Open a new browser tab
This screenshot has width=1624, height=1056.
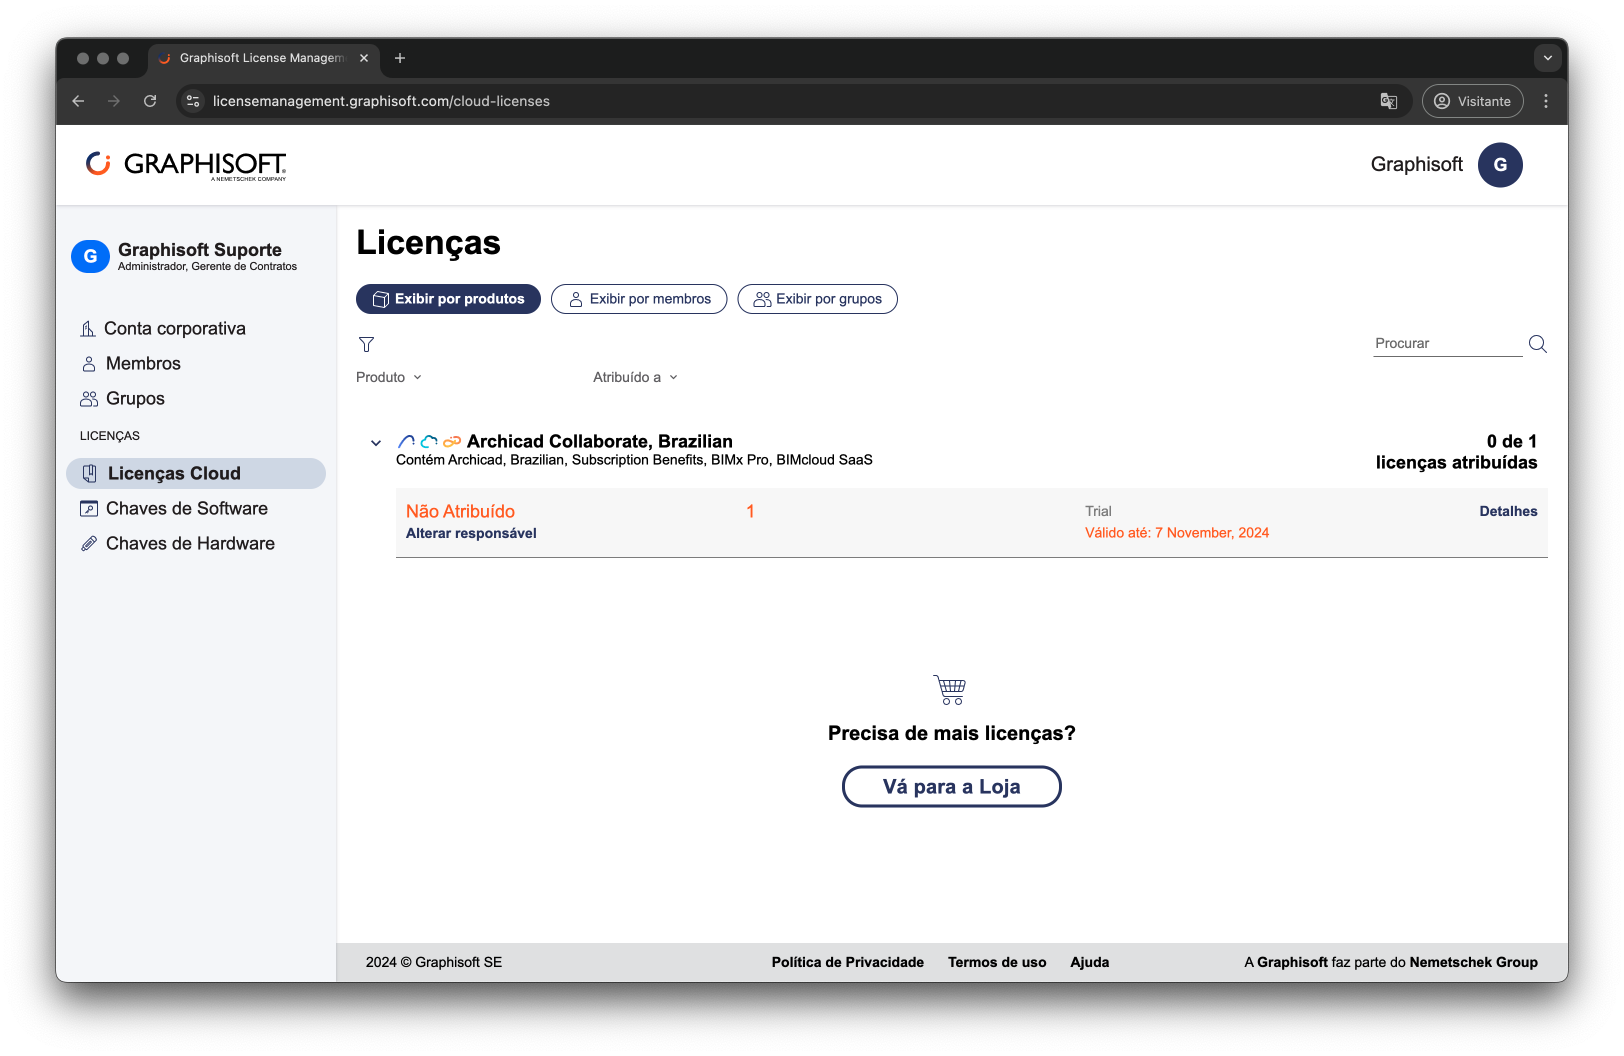click(x=400, y=58)
